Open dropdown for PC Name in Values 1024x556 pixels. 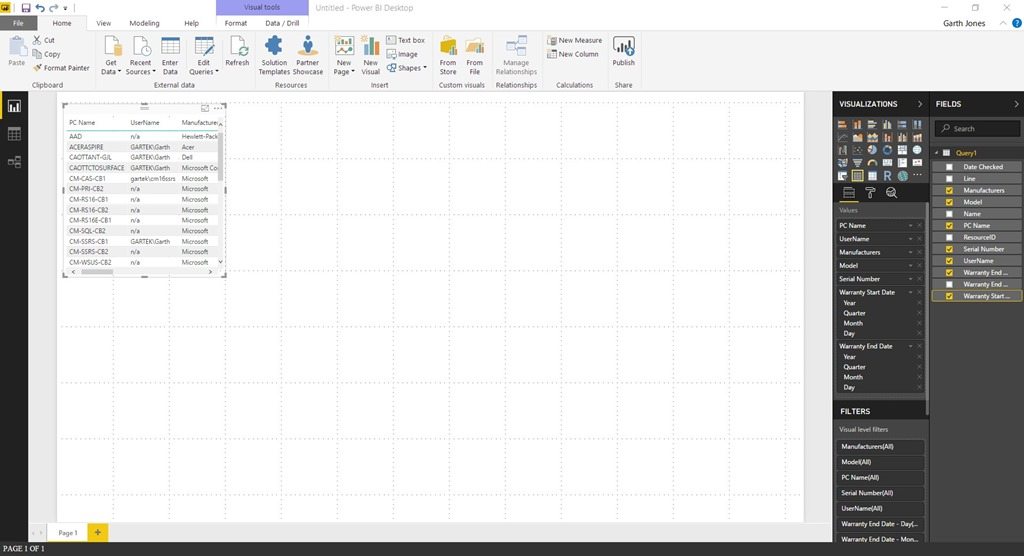click(910, 225)
